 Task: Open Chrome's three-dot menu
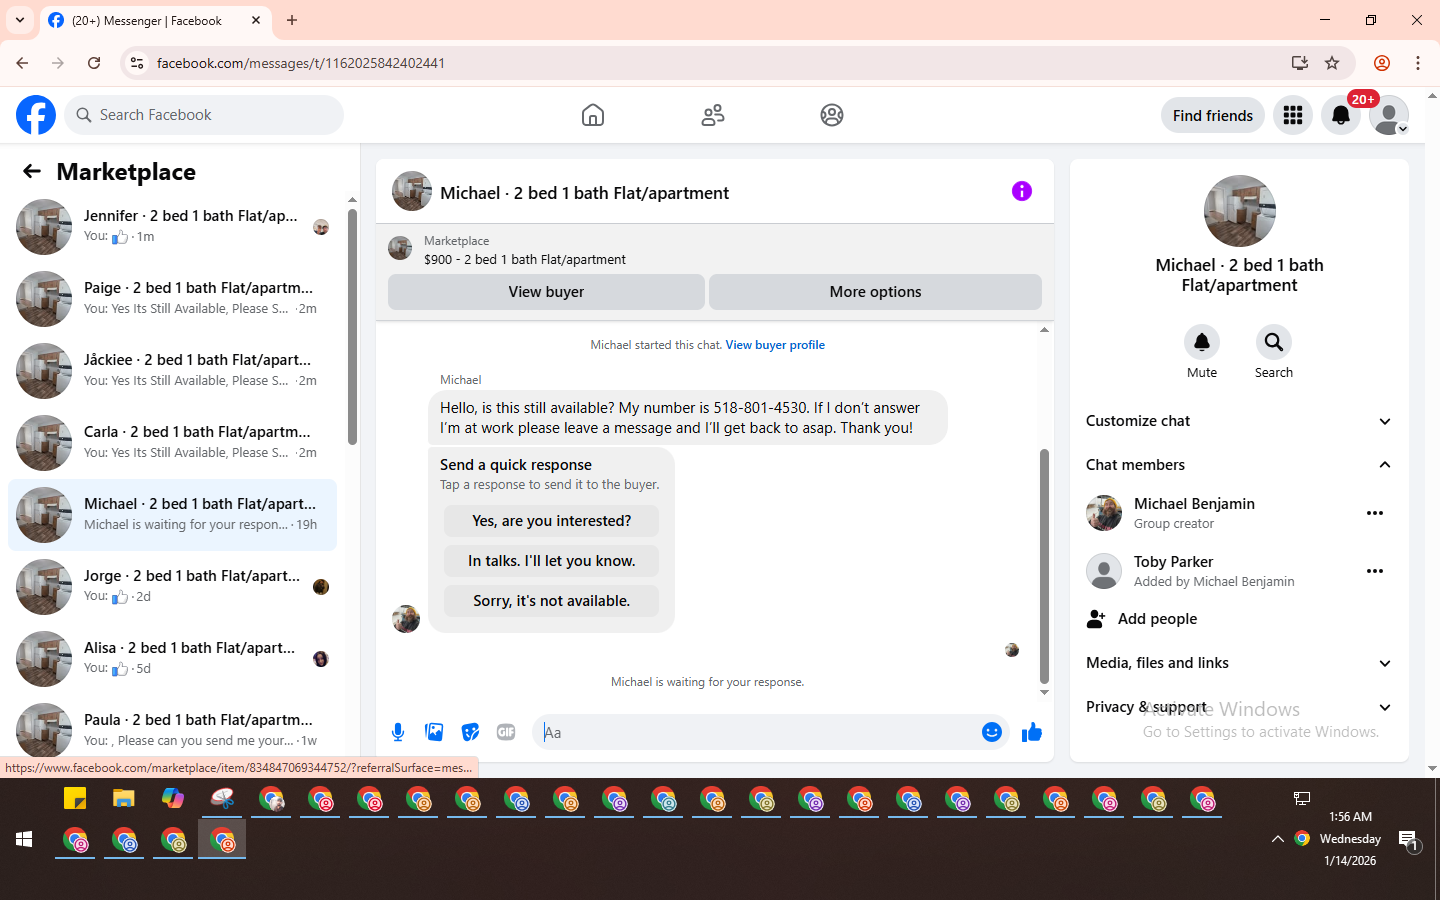click(x=1418, y=63)
